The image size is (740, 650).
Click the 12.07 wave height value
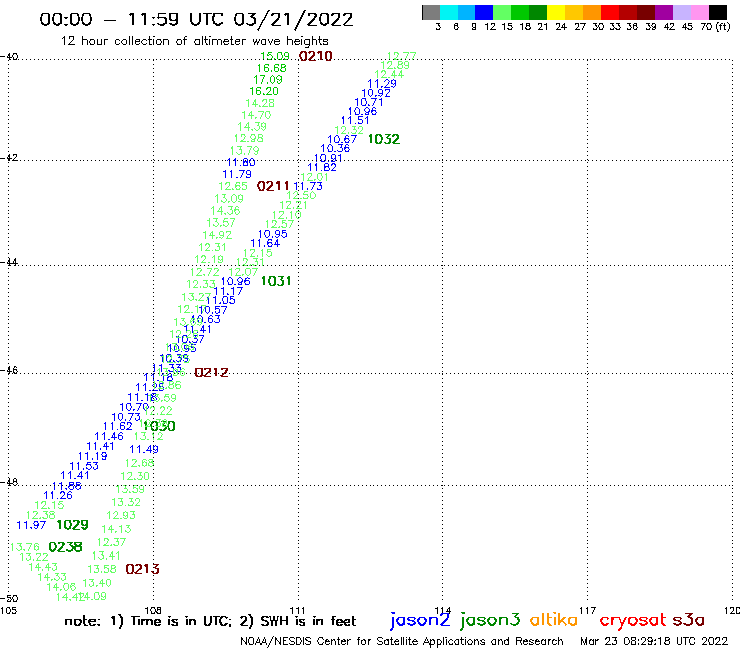[x=243, y=272]
